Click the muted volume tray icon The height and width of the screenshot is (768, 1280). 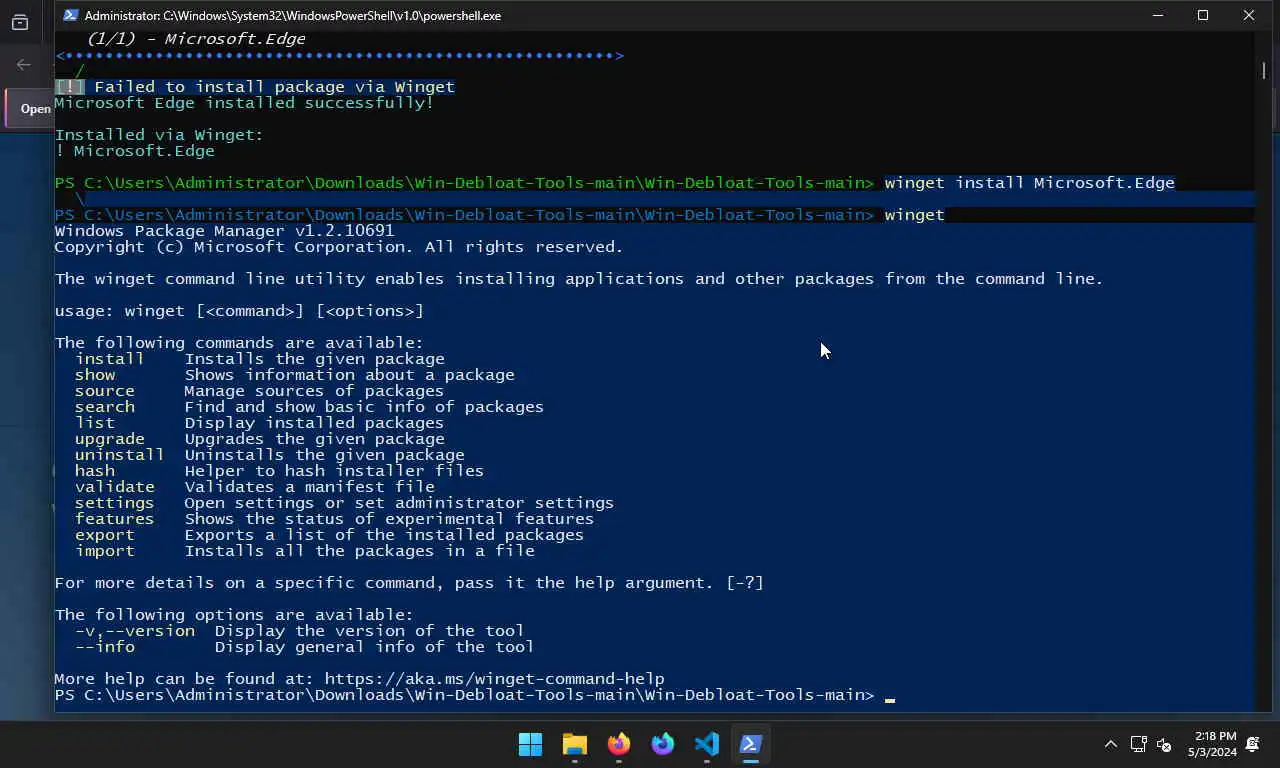(1164, 744)
